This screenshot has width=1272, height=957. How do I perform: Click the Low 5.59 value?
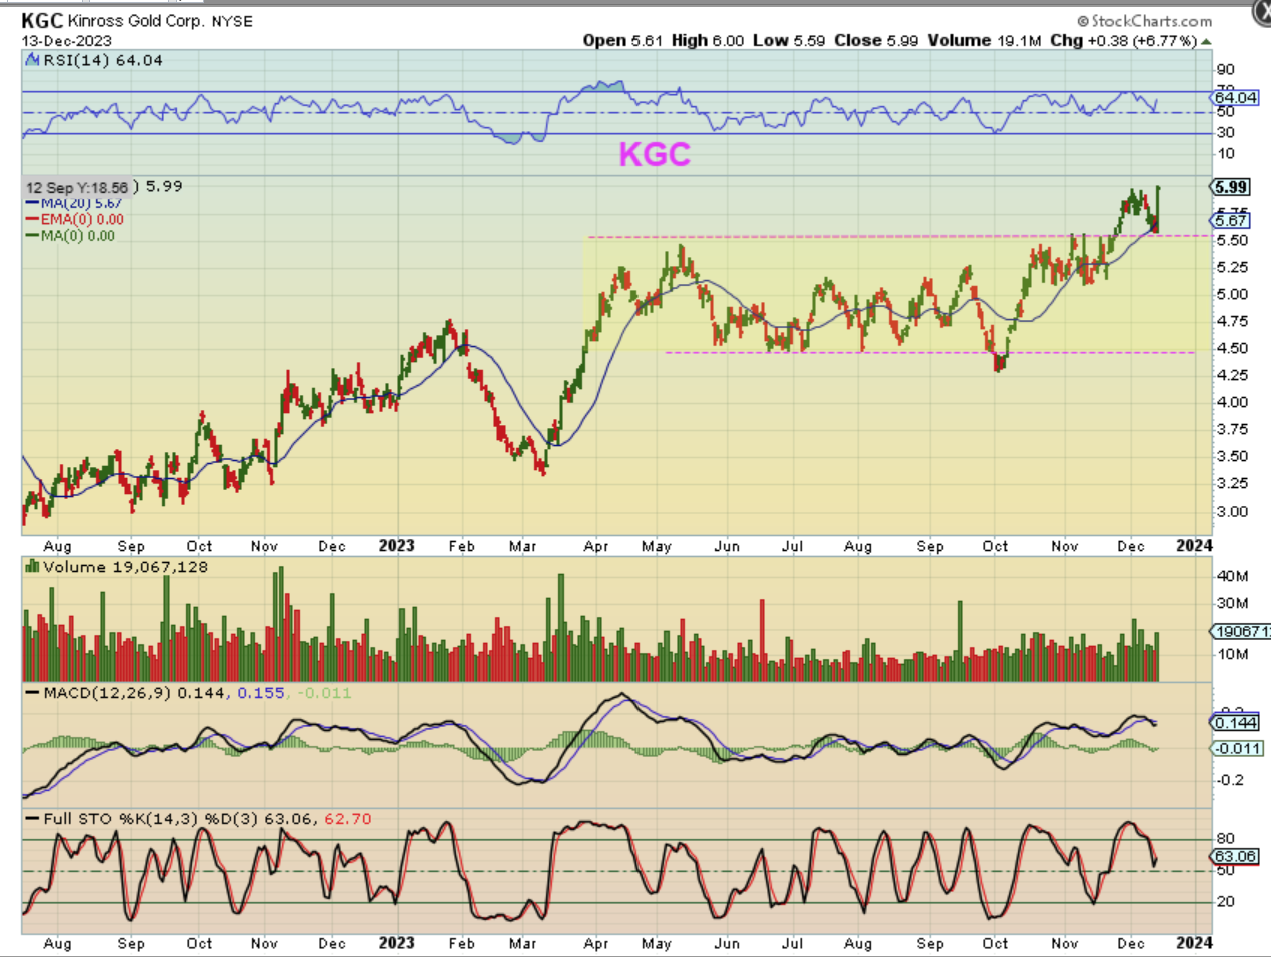click(789, 41)
